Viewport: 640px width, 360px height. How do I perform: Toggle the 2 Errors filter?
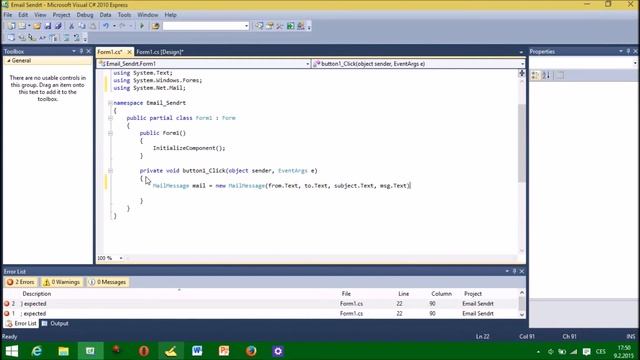(21, 282)
